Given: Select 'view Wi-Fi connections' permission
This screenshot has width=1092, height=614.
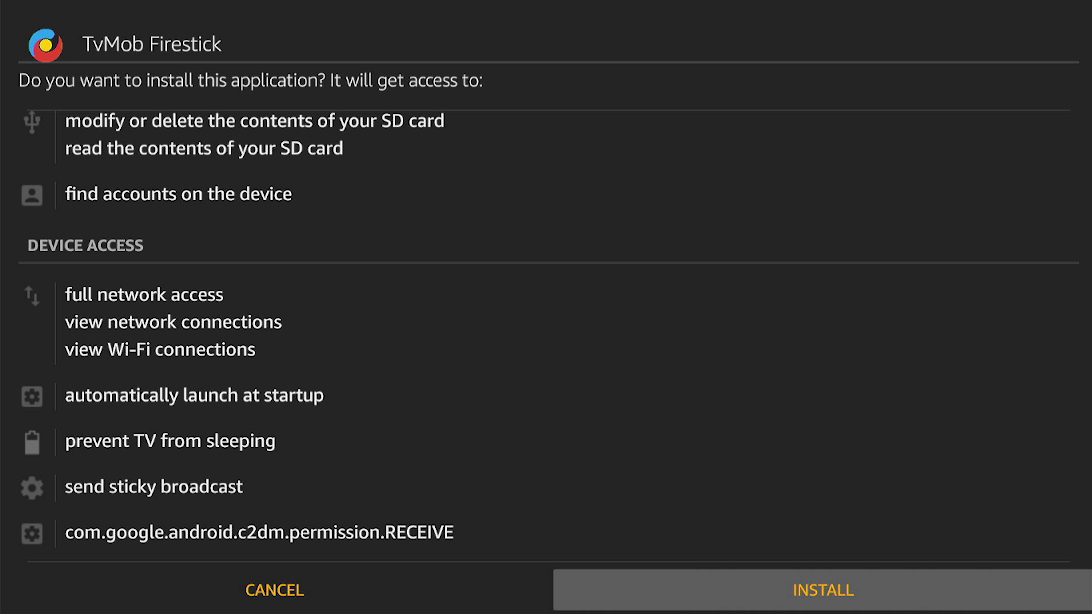Looking at the screenshot, I should [160, 349].
